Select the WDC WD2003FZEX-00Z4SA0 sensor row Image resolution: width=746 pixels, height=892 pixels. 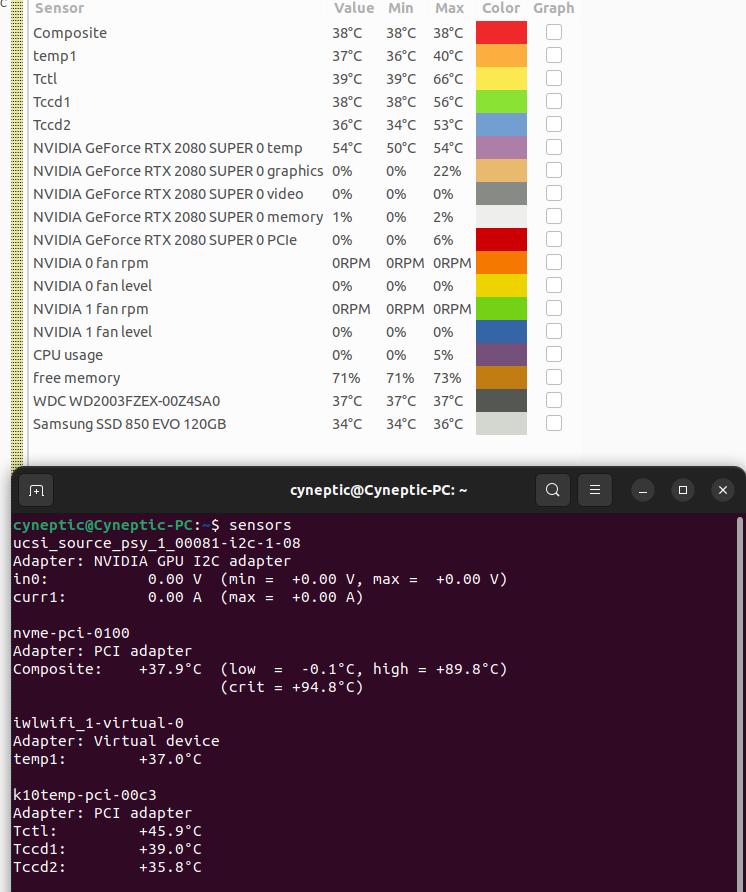126,401
